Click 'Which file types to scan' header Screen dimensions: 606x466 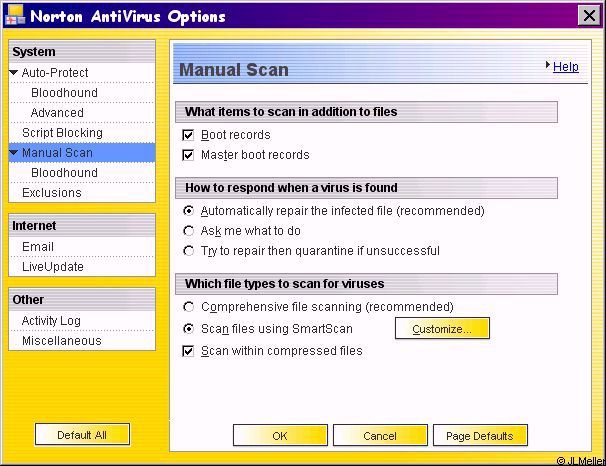pos(366,284)
